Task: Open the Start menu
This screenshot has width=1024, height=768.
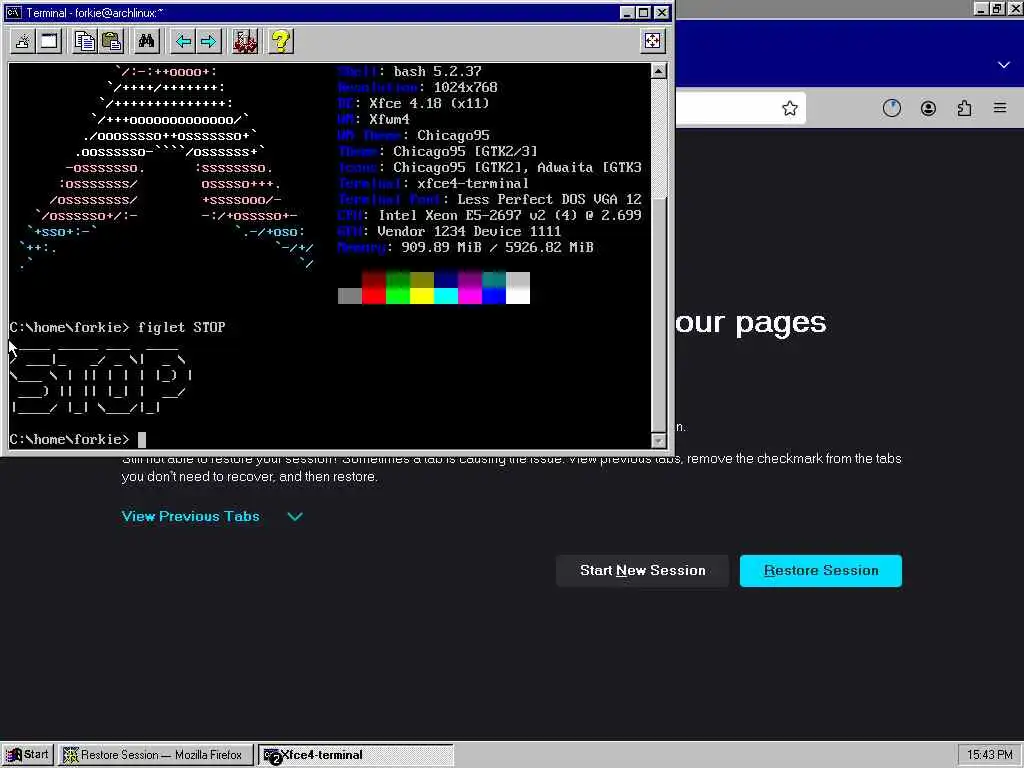Action: click(x=27, y=755)
